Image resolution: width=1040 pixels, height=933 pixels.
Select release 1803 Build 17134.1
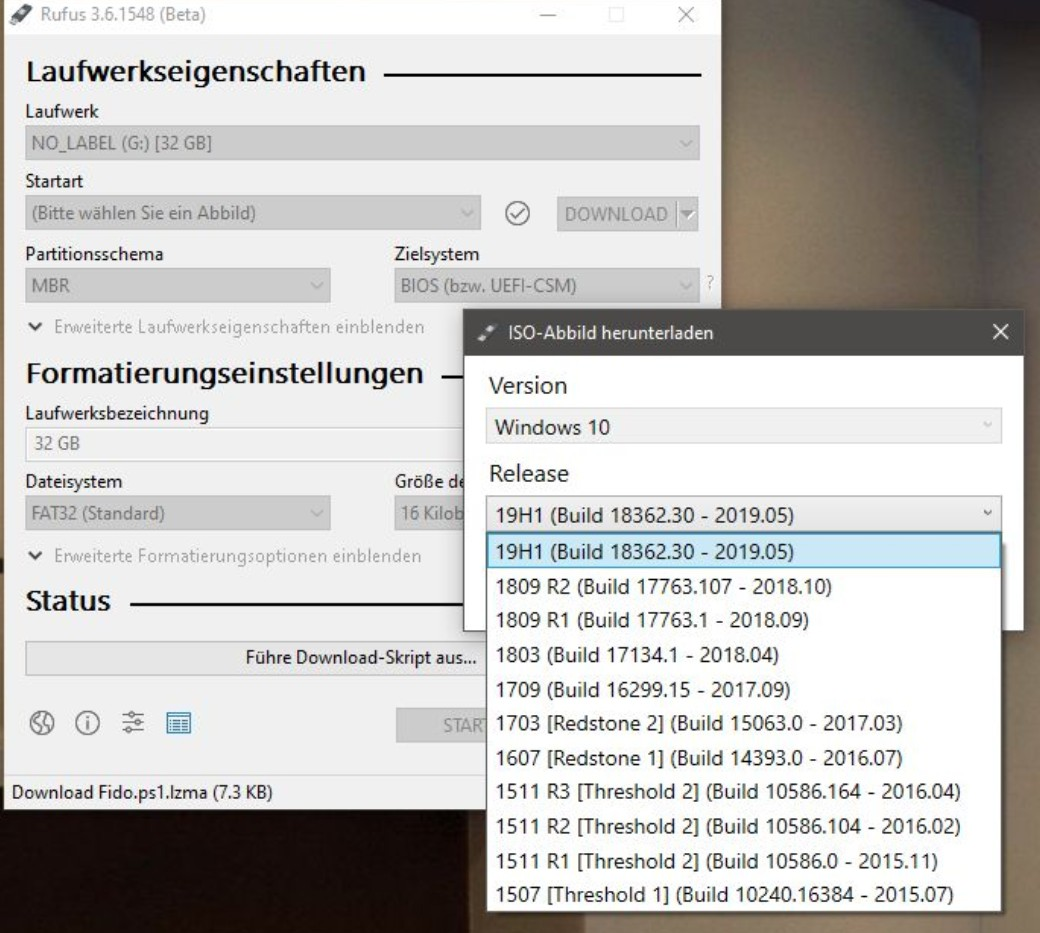[744, 655]
